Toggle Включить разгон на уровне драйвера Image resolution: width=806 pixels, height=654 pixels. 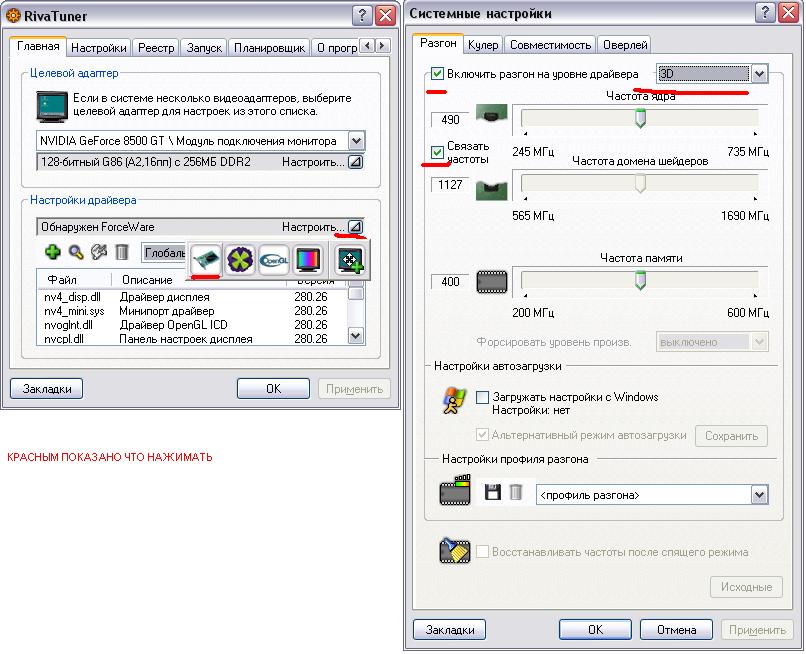tap(437, 74)
